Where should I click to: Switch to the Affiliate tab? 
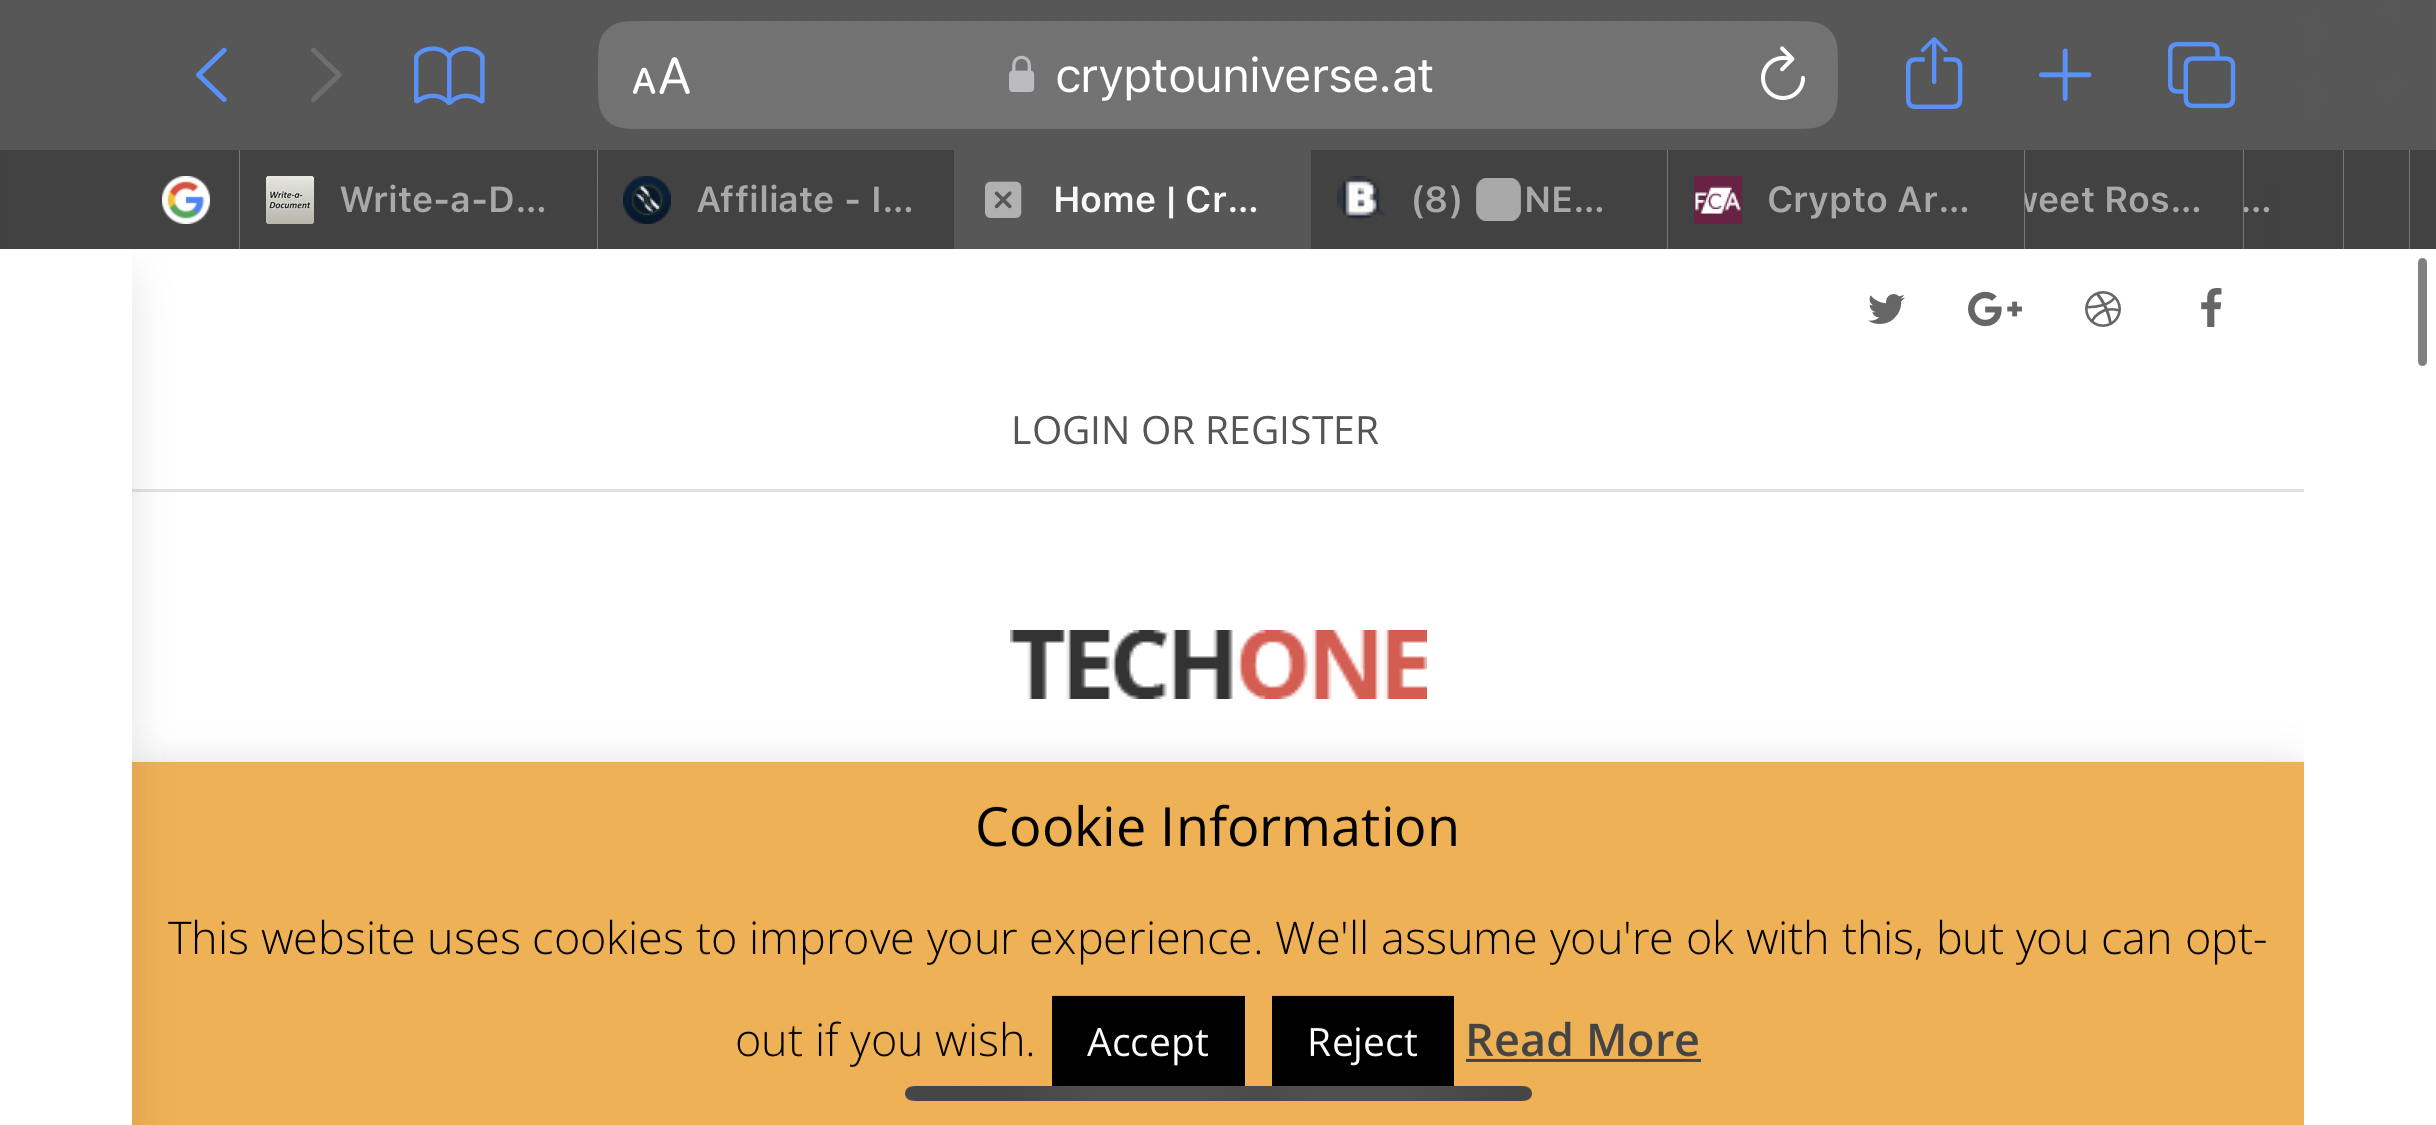(776, 200)
